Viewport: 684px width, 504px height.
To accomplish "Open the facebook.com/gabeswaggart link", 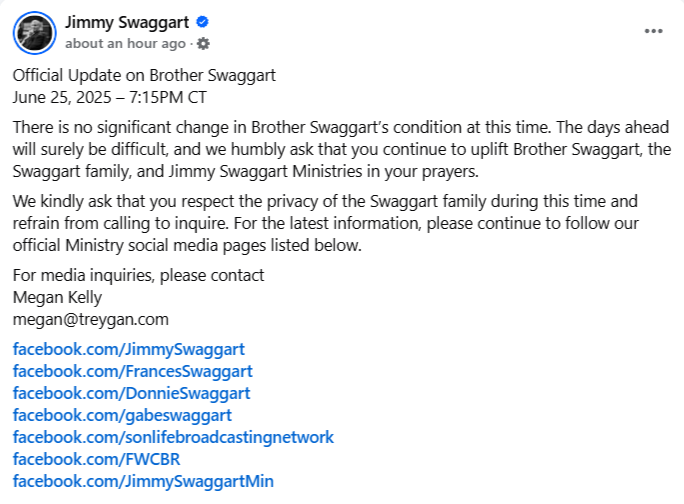I will coord(122,415).
